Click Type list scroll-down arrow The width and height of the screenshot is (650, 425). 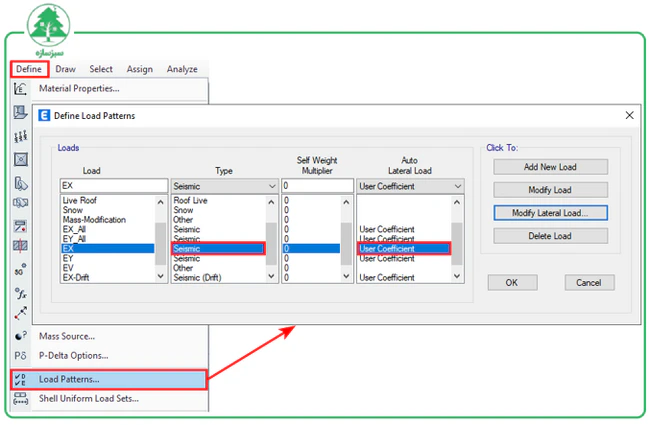271,276
